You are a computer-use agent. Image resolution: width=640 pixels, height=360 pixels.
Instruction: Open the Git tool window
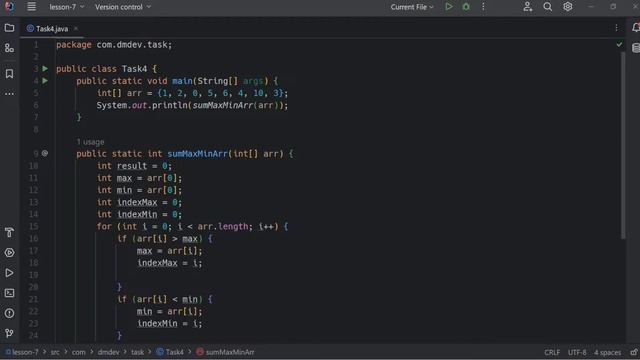click(x=9, y=333)
